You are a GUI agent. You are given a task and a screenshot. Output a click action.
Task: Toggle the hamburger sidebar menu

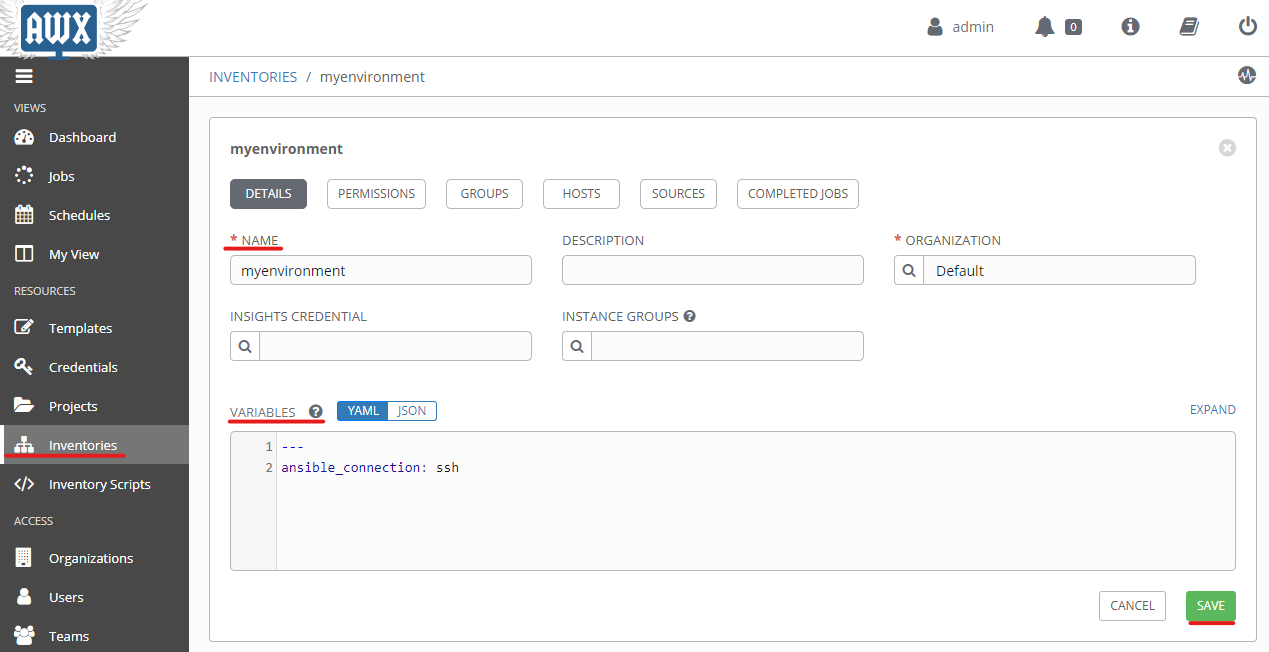point(24,76)
